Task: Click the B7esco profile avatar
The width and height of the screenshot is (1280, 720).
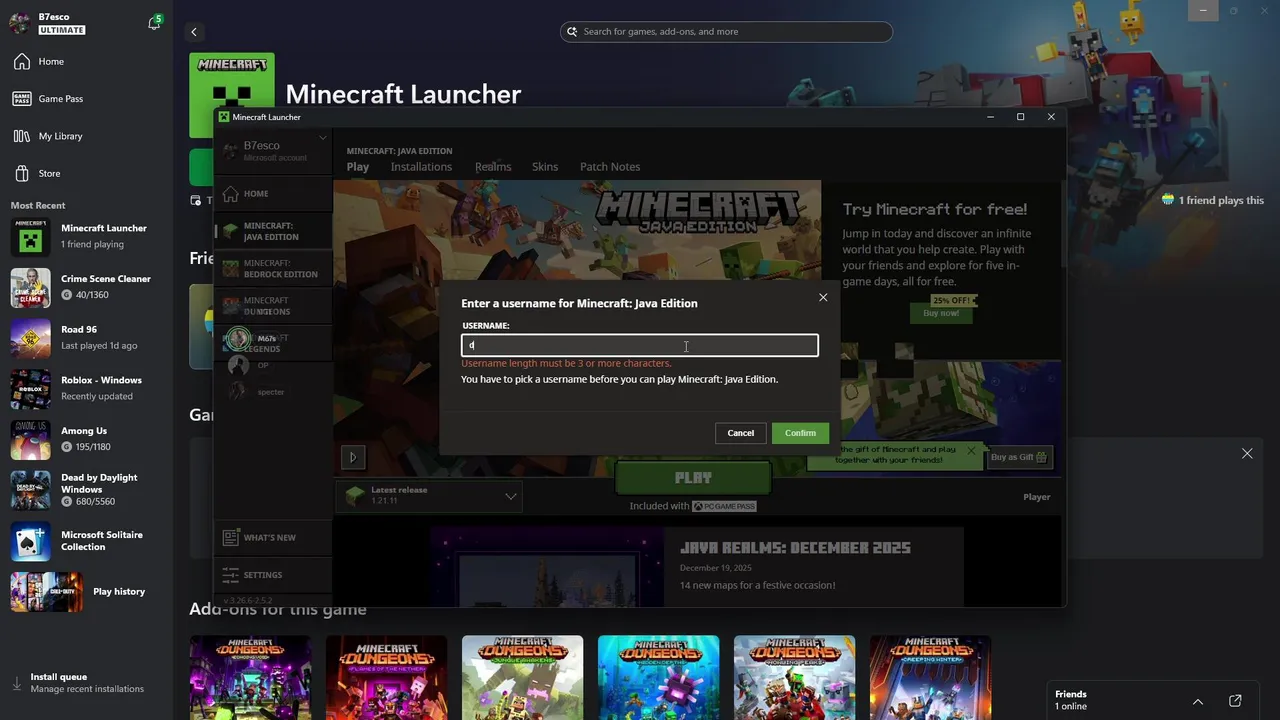Action: pyautogui.click(x=20, y=23)
